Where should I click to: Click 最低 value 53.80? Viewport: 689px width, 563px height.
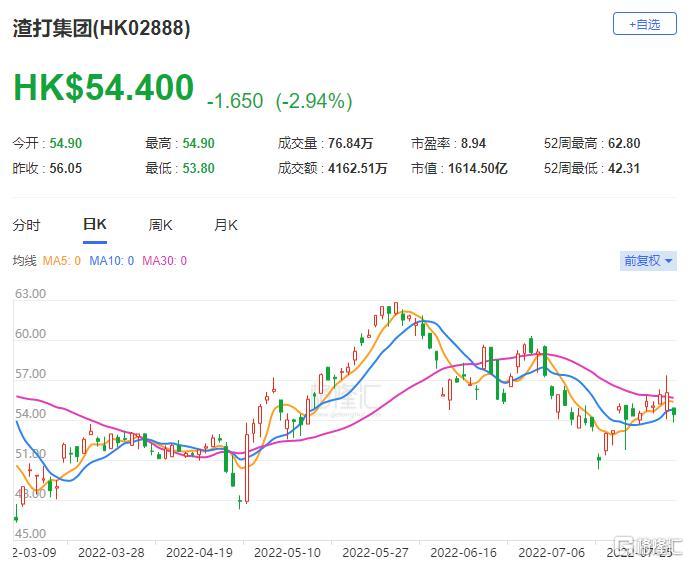coord(199,168)
